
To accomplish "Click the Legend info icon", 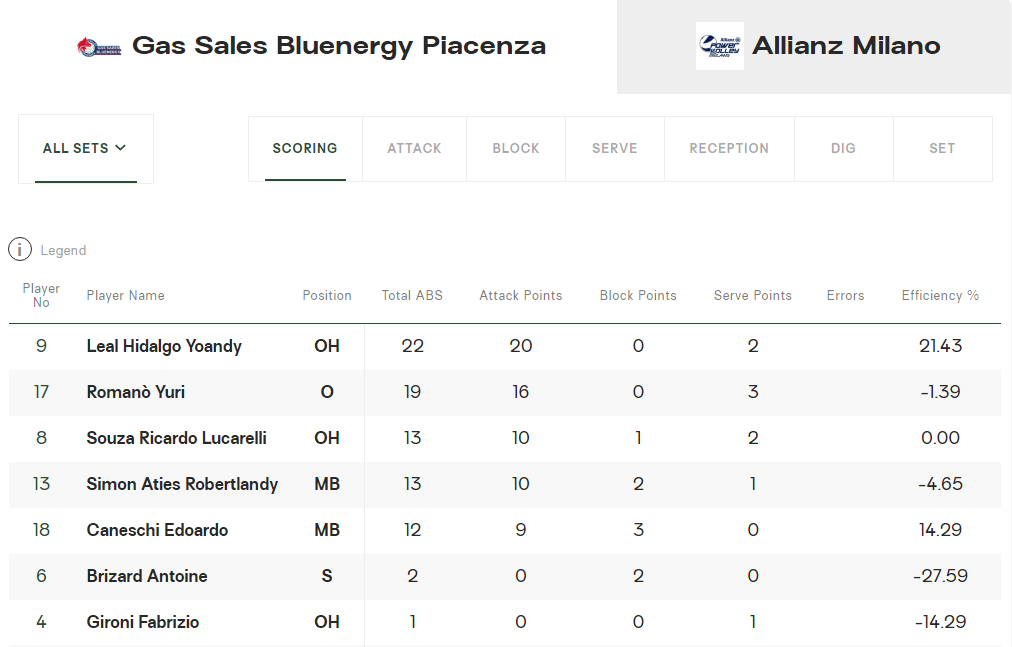I will coord(20,250).
